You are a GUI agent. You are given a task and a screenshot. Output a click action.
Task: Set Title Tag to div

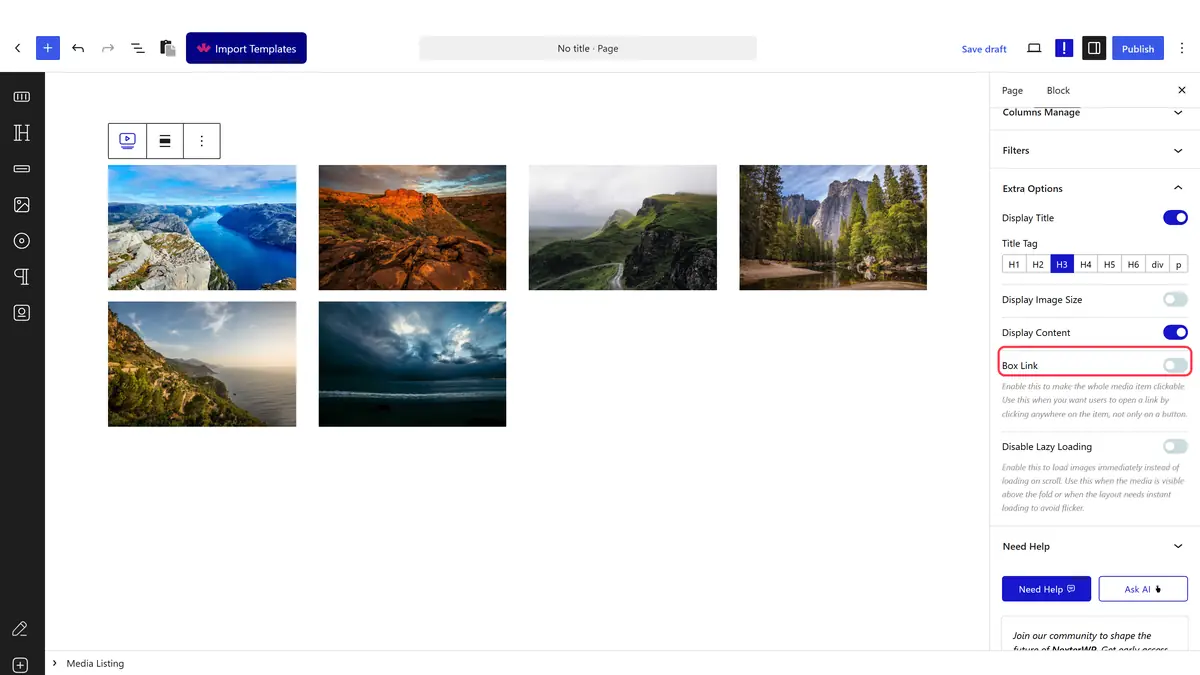[x=1157, y=264]
